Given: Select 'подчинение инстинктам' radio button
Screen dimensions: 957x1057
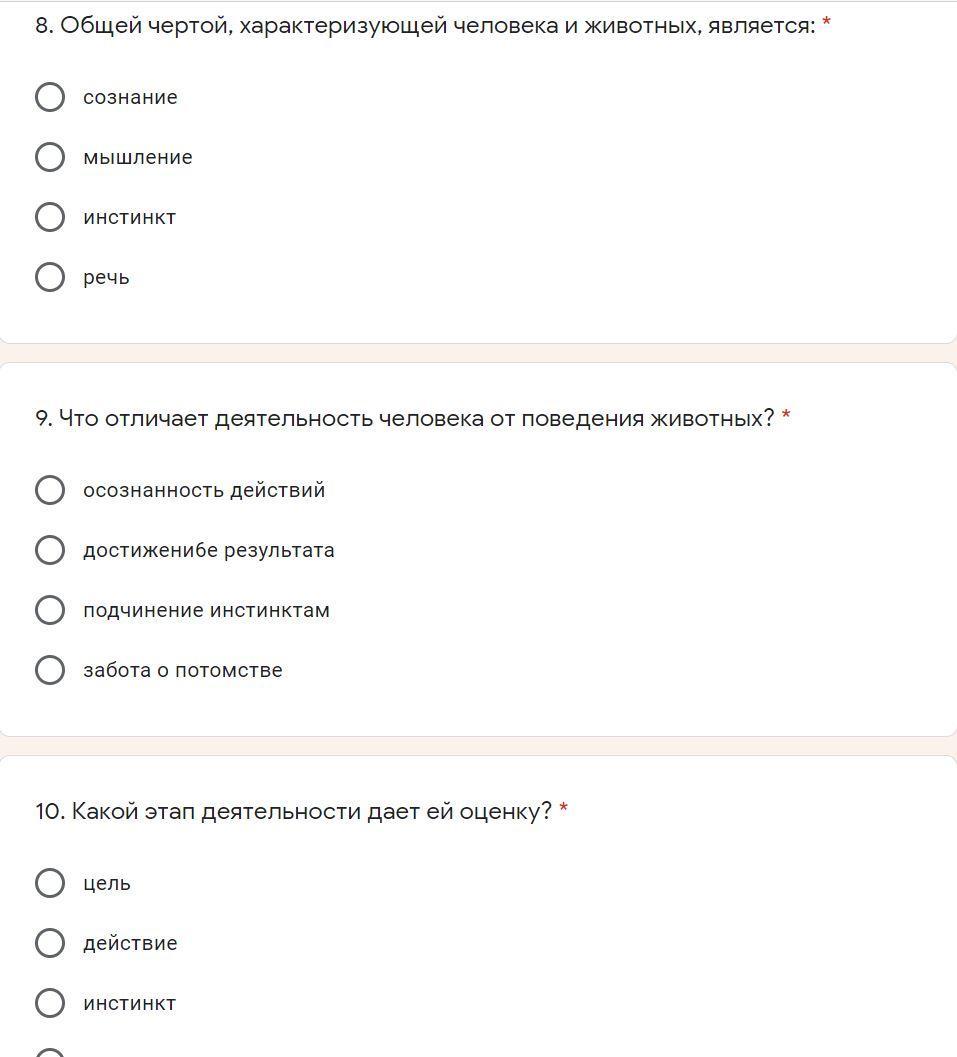Looking at the screenshot, I should coord(50,610).
